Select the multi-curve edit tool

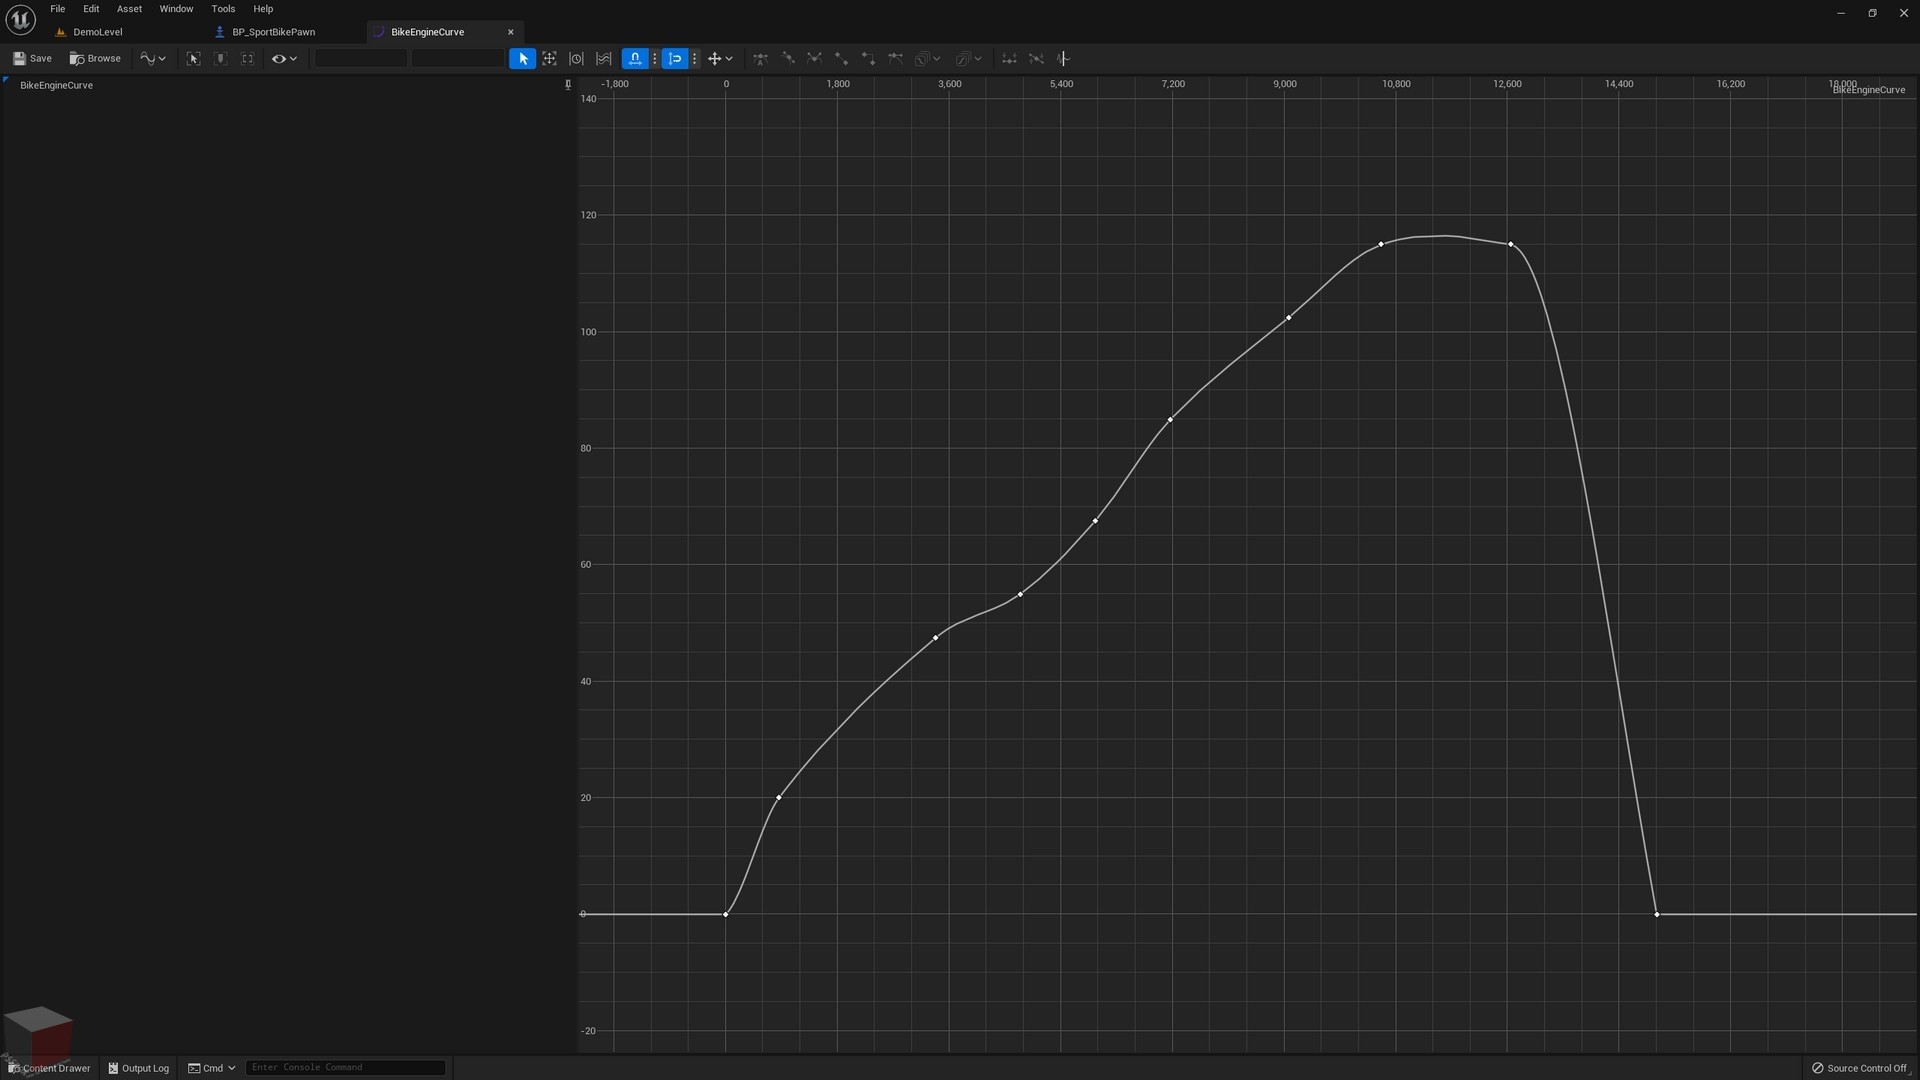pyautogui.click(x=603, y=59)
